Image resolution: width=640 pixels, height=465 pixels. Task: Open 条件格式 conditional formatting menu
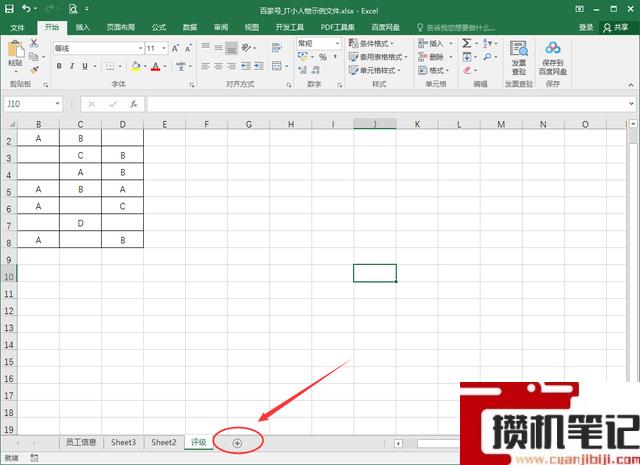pyautogui.click(x=371, y=43)
